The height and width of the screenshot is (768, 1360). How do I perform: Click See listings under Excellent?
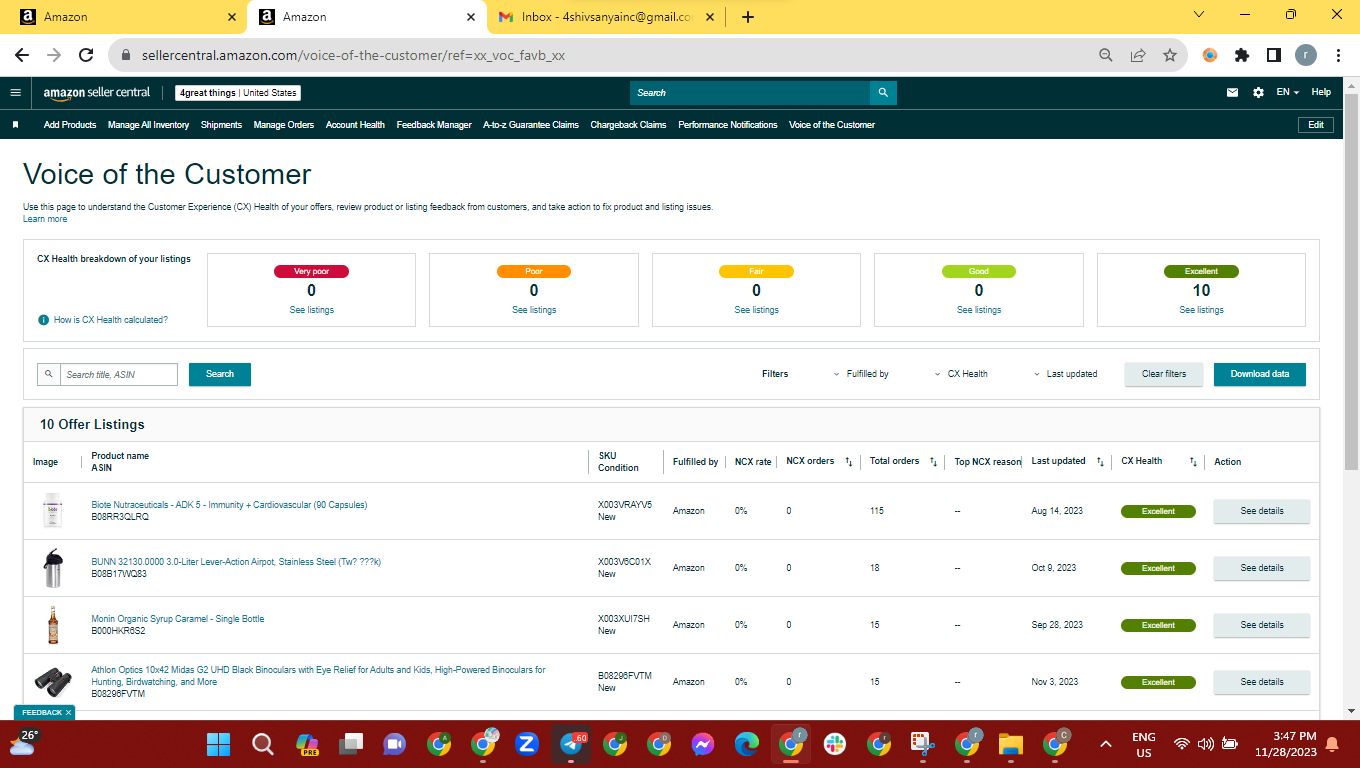click(x=1201, y=310)
